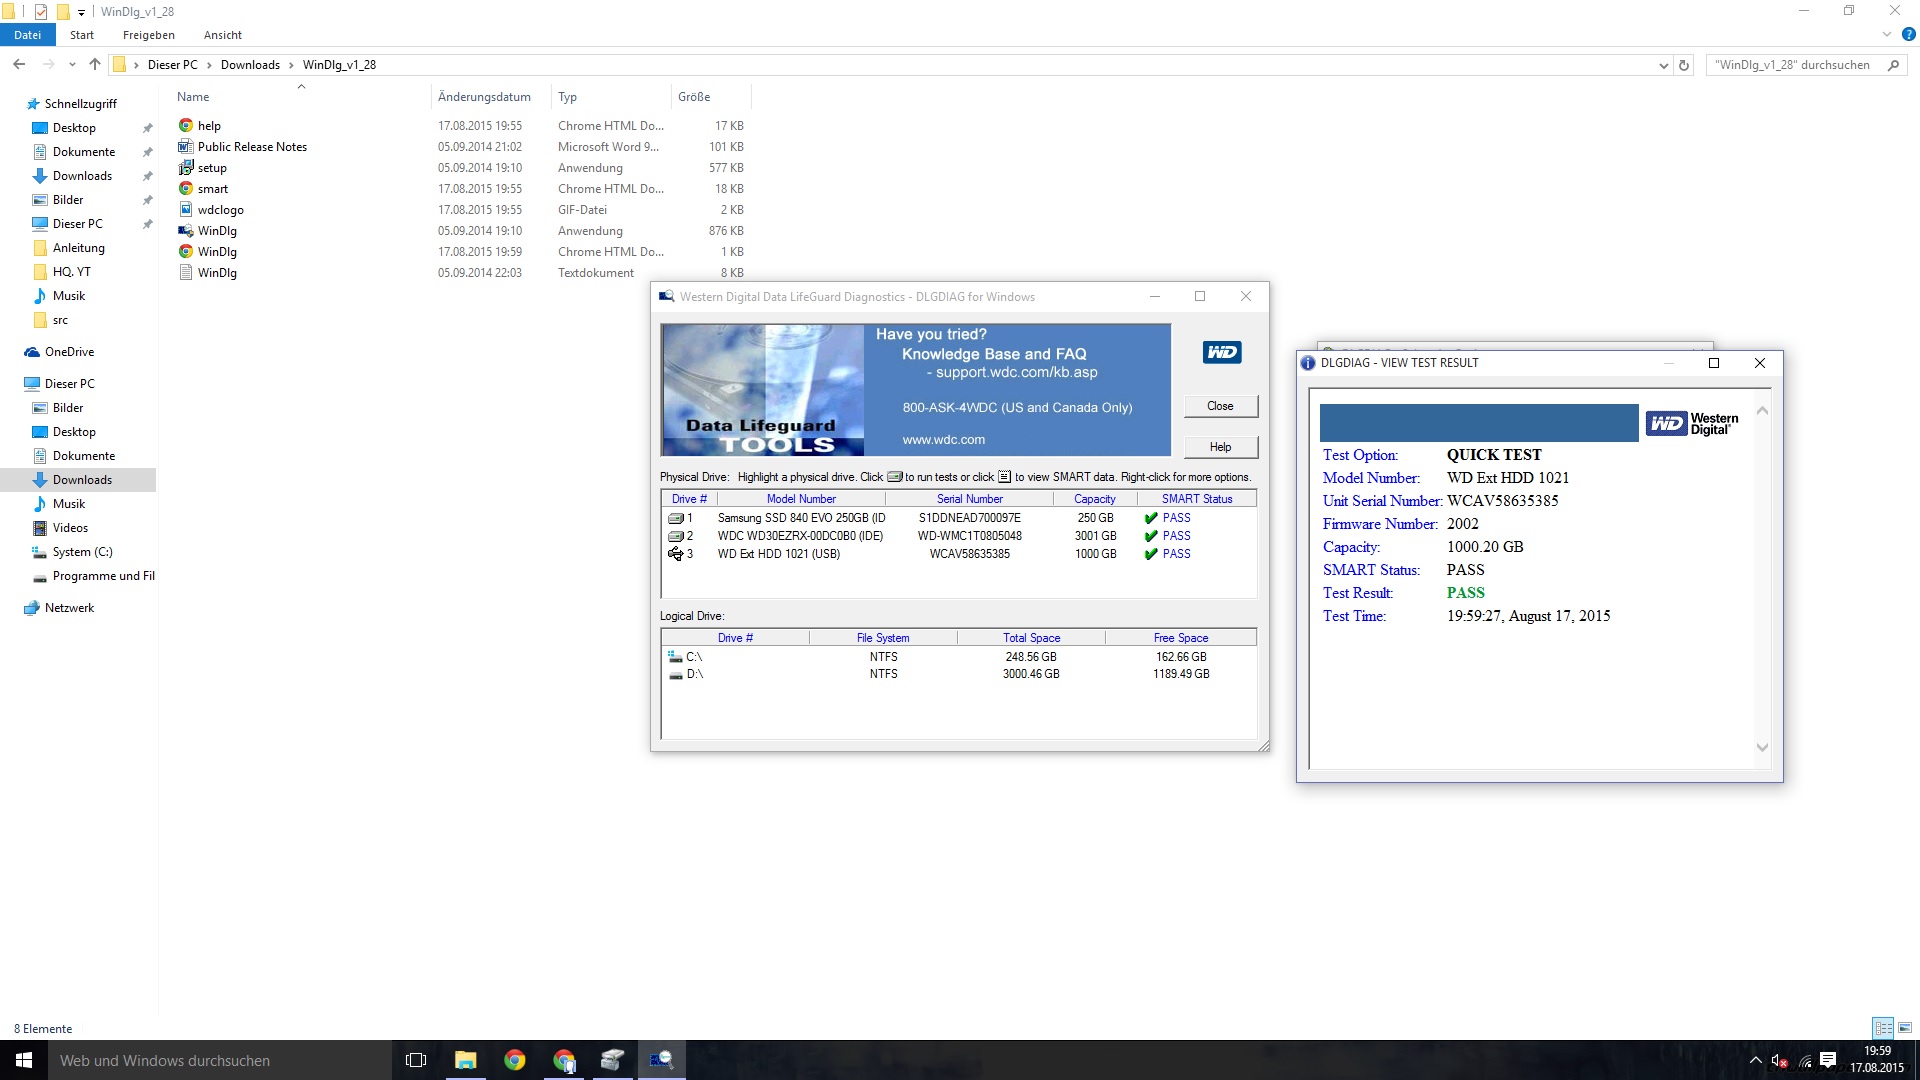Screen dimensions: 1920x1080
Task: Open the Ansicht ribbon tab
Action: point(222,35)
